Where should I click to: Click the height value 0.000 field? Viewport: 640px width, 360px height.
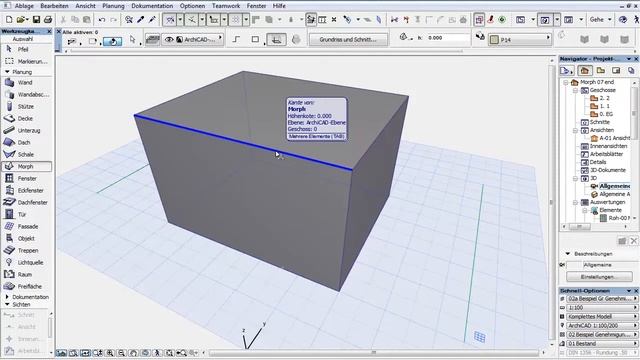(x=448, y=38)
